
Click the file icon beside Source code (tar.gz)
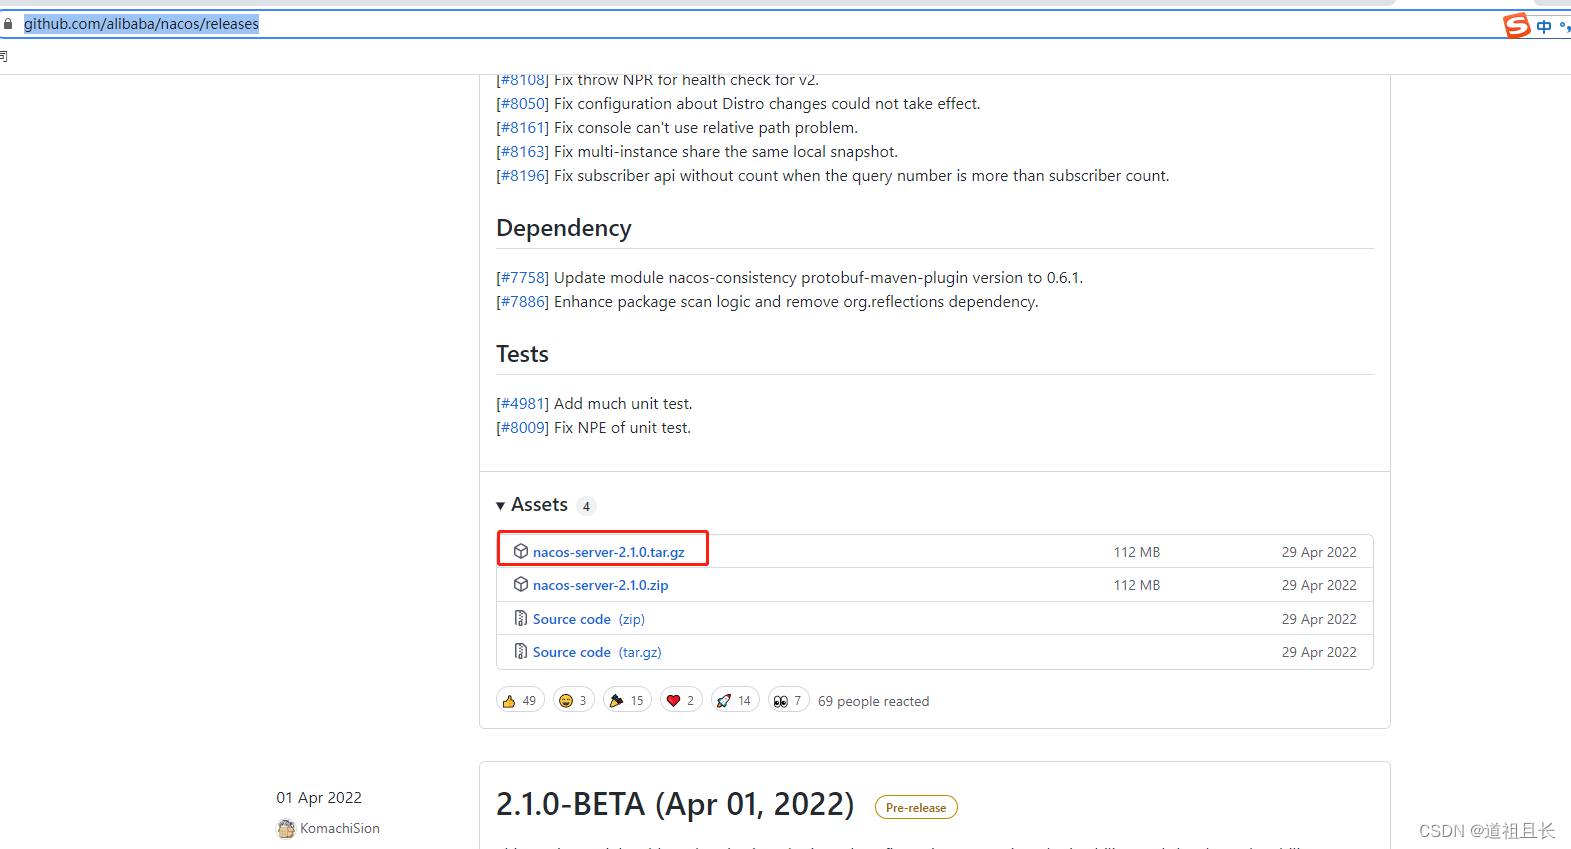pyautogui.click(x=521, y=651)
